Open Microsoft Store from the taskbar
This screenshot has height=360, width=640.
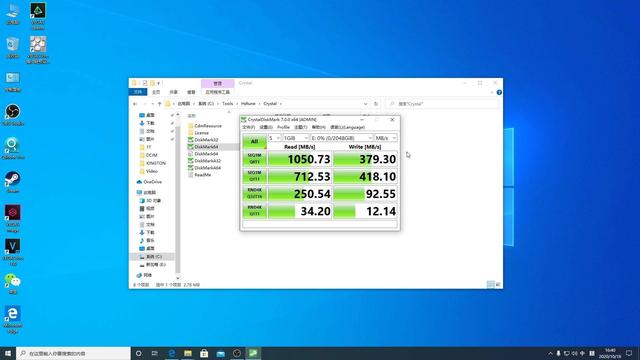(204, 353)
